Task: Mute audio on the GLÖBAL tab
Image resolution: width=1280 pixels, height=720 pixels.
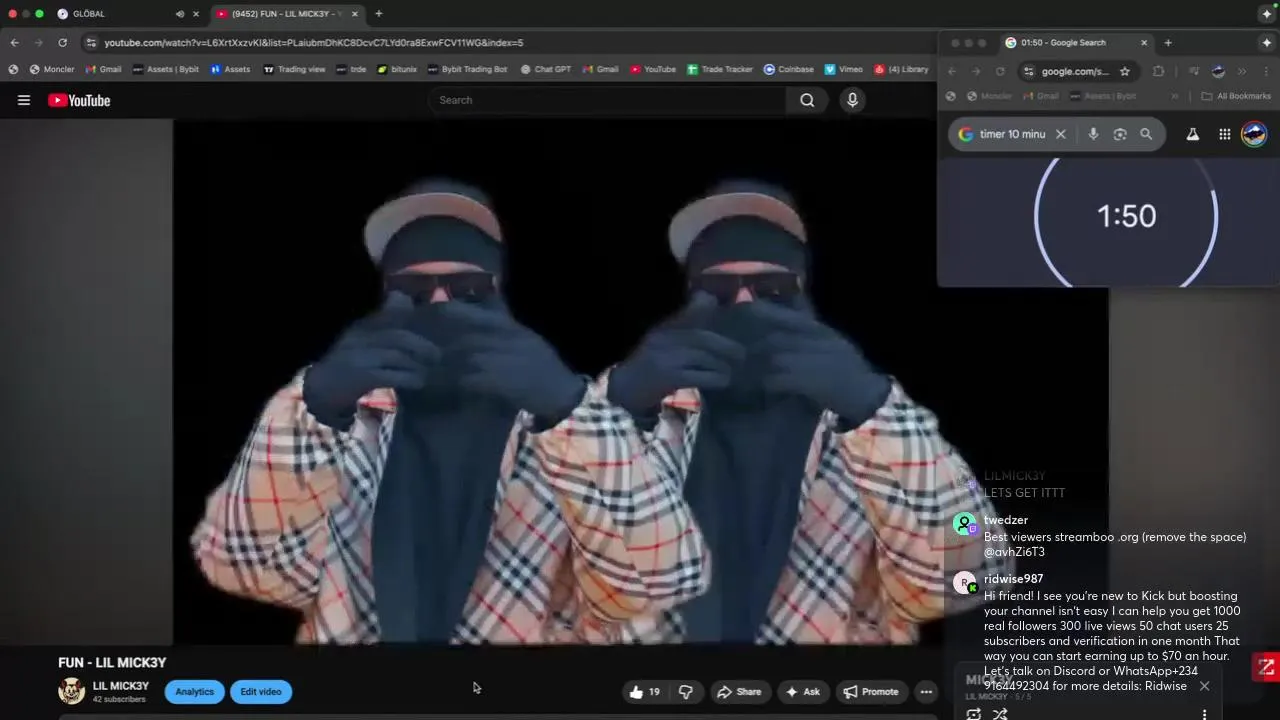Action: pos(180,14)
